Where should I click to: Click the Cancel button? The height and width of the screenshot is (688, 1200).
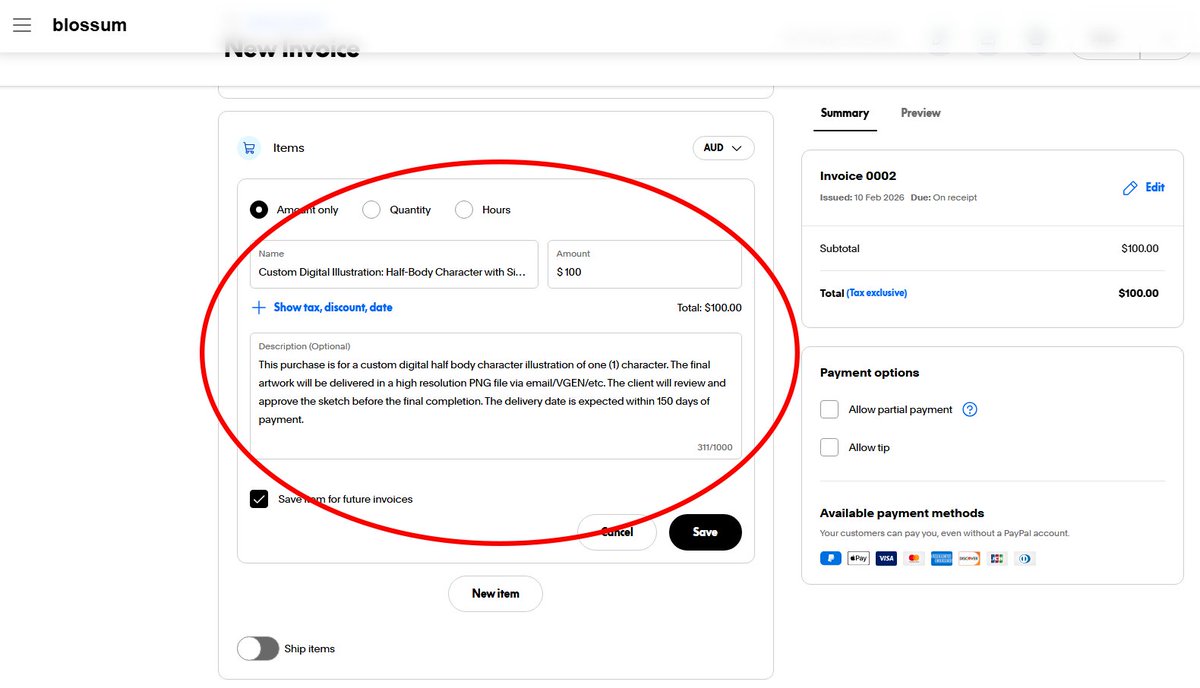617,532
